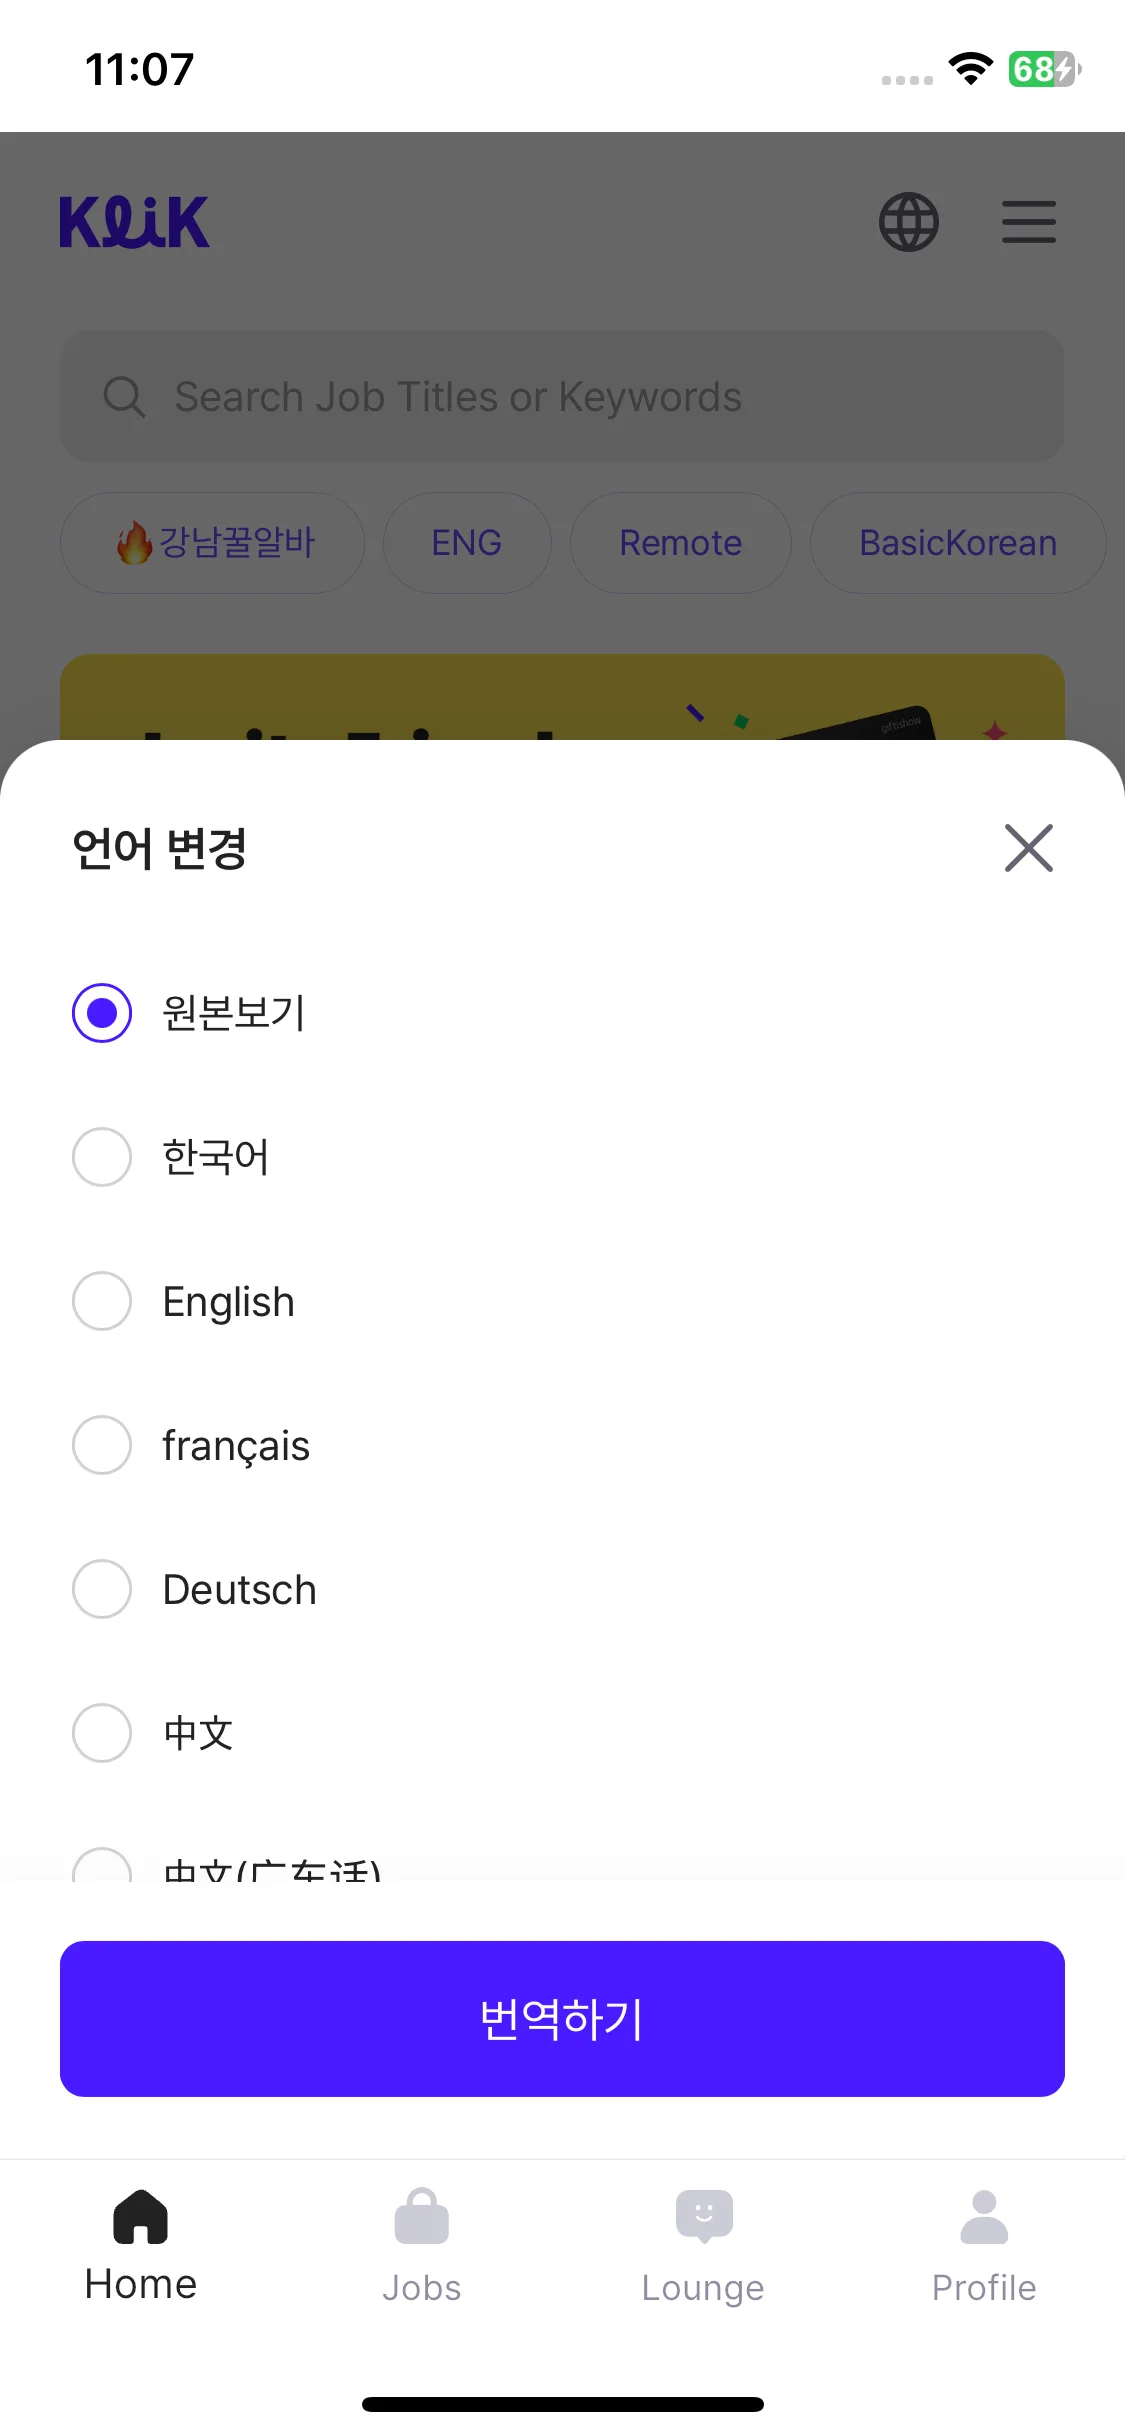
Task: Go to Profile person icon
Action: click(984, 2216)
